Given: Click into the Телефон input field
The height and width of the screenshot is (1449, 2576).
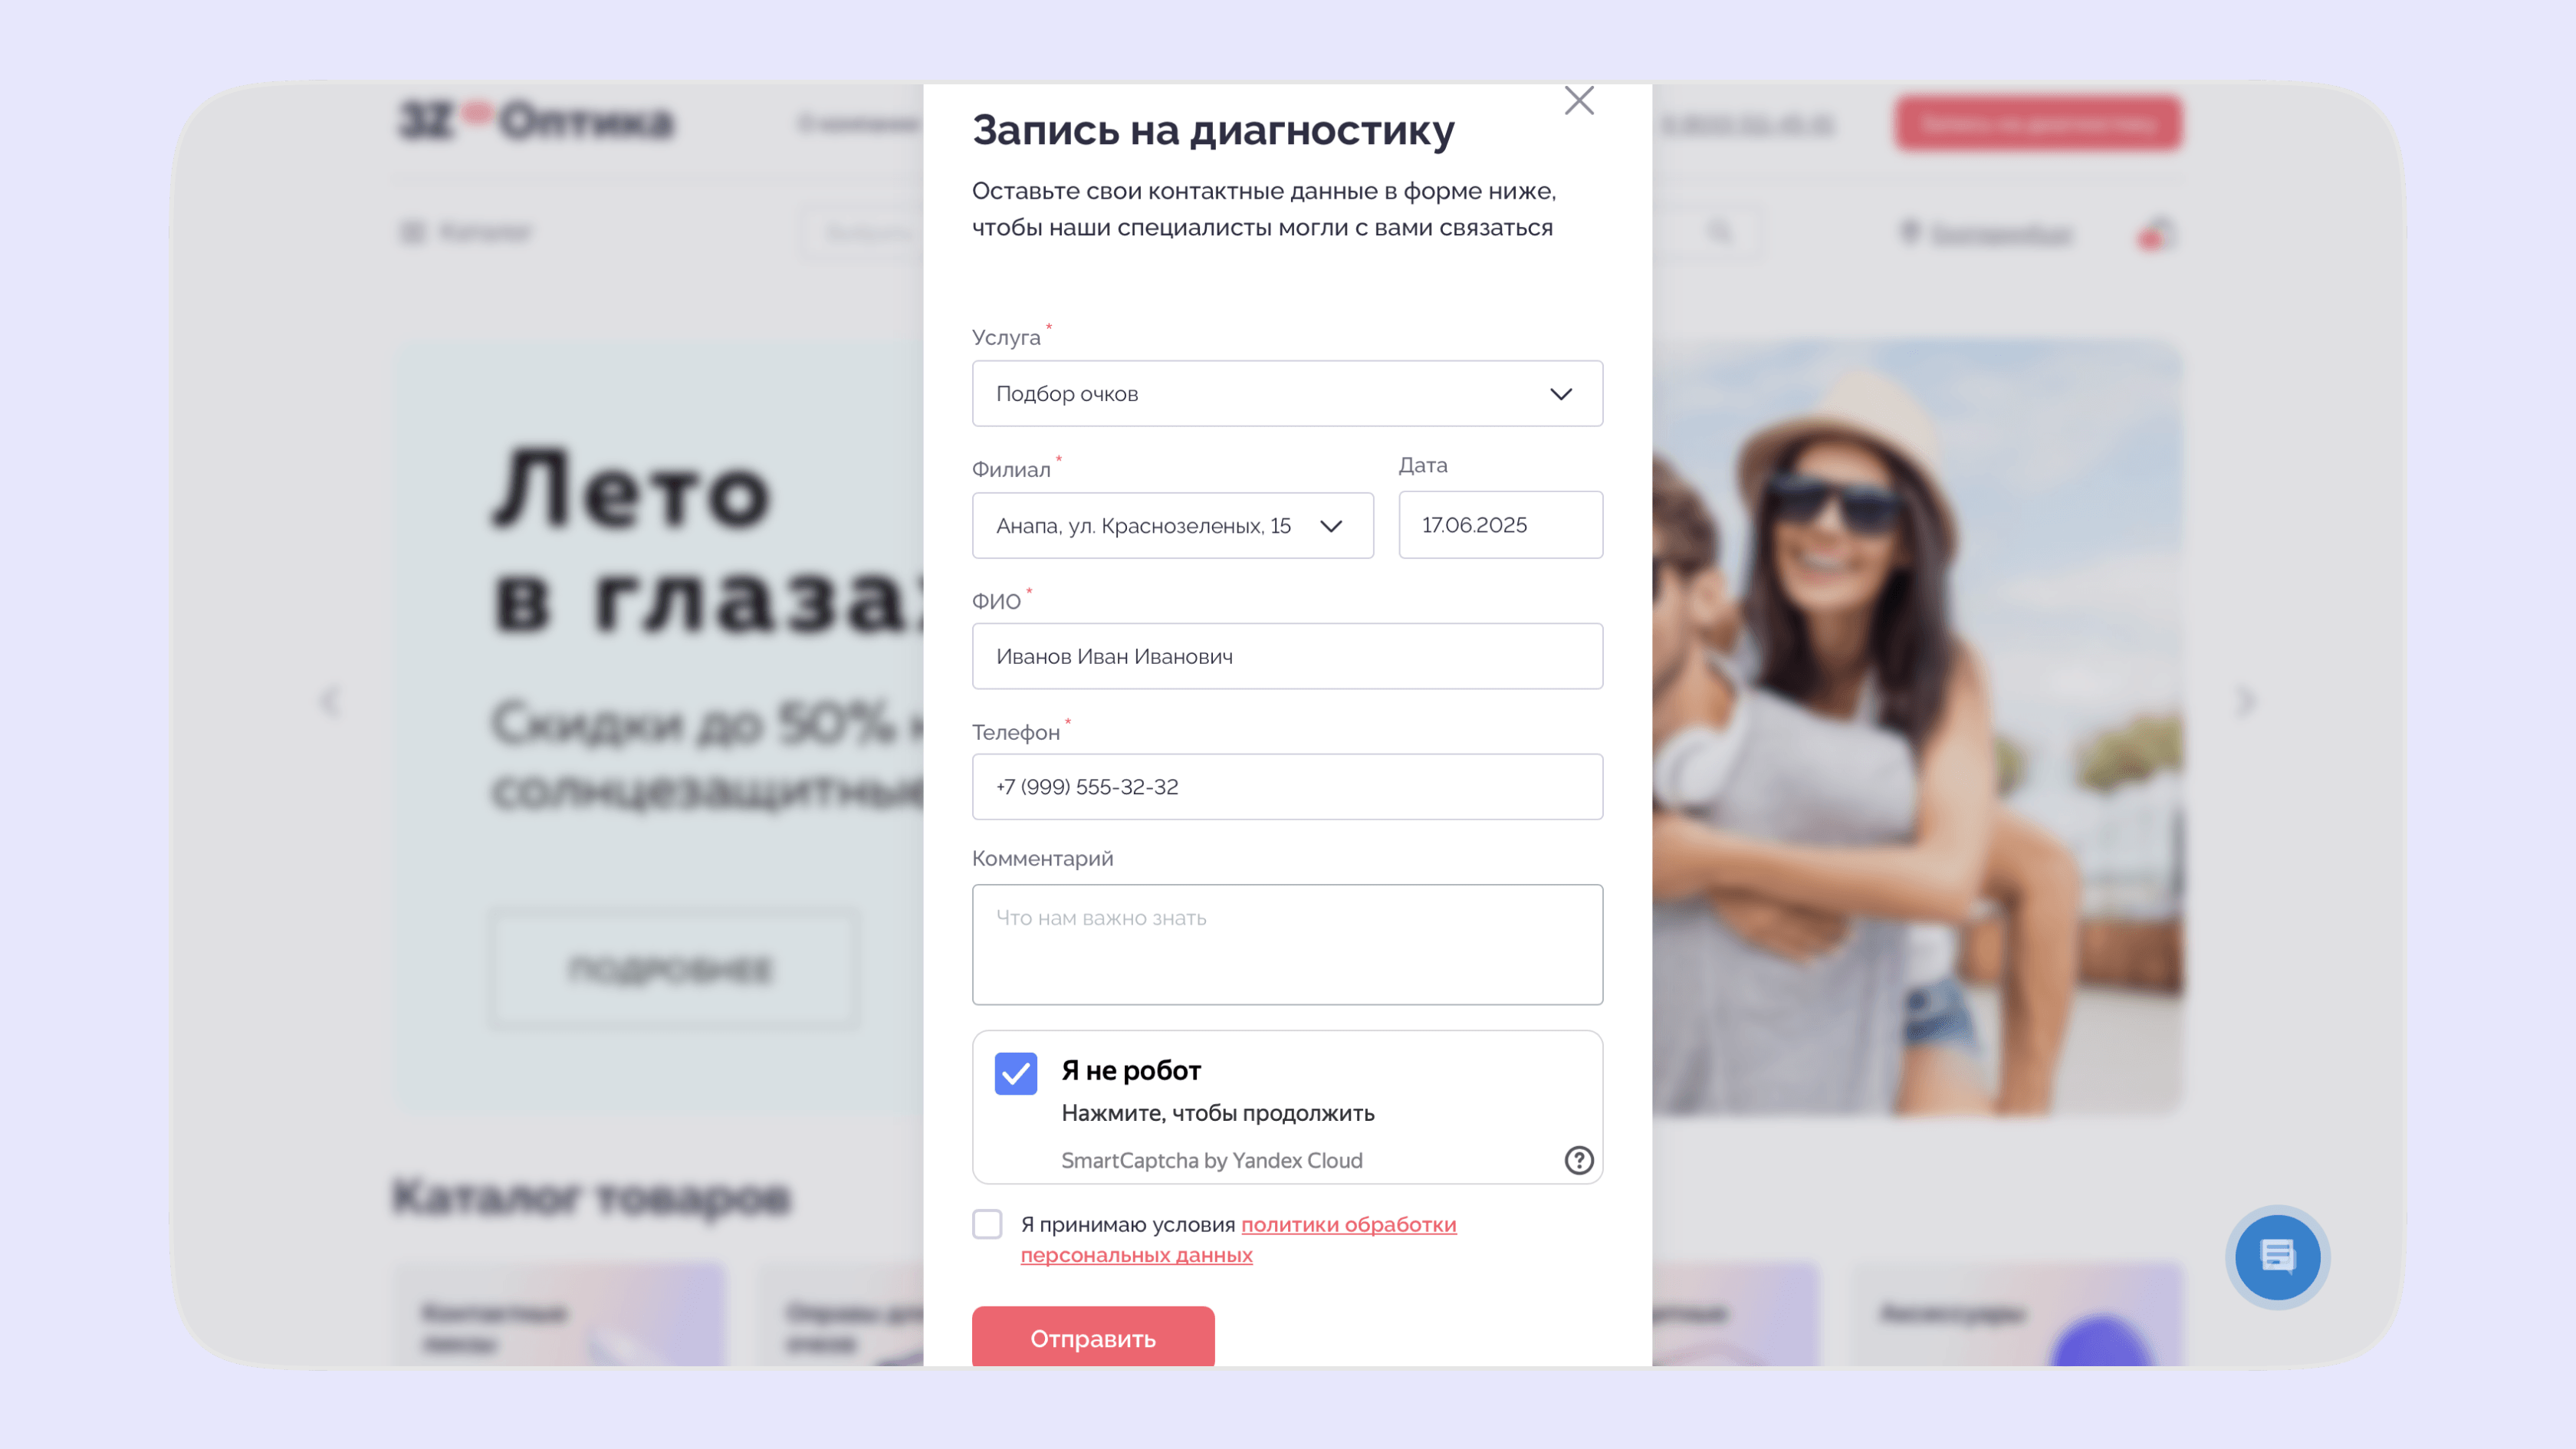Looking at the screenshot, I should click(x=1287, y=787).
